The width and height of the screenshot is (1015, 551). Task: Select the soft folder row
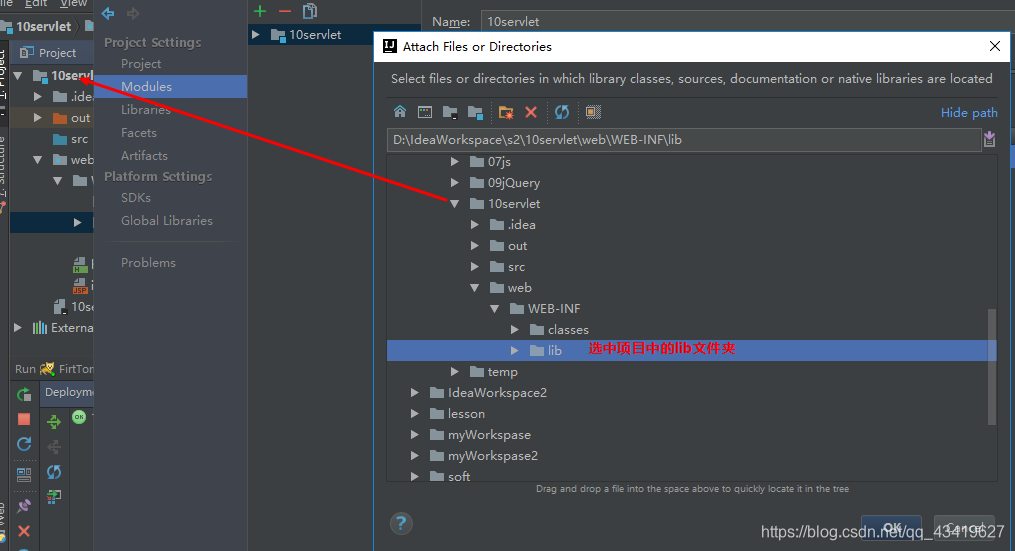tap(691, 476)
